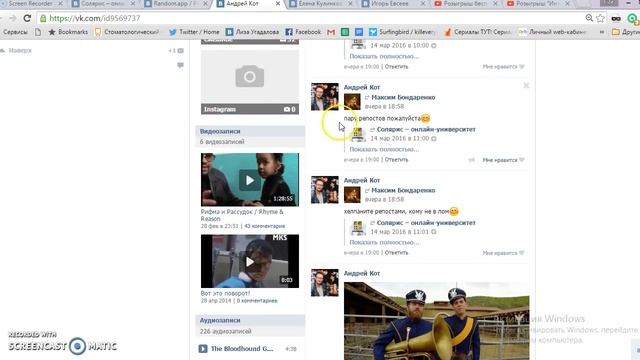Click the Сервисы apps bookmark
The image size is (640, 360).
tap(15, 32)
